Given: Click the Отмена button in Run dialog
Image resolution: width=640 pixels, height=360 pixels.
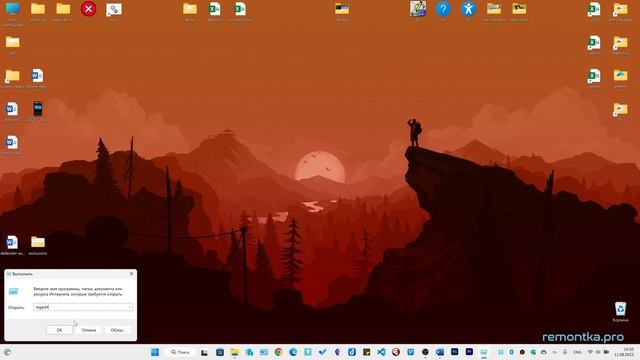Looking at the screenshot, I should point(89,330).
